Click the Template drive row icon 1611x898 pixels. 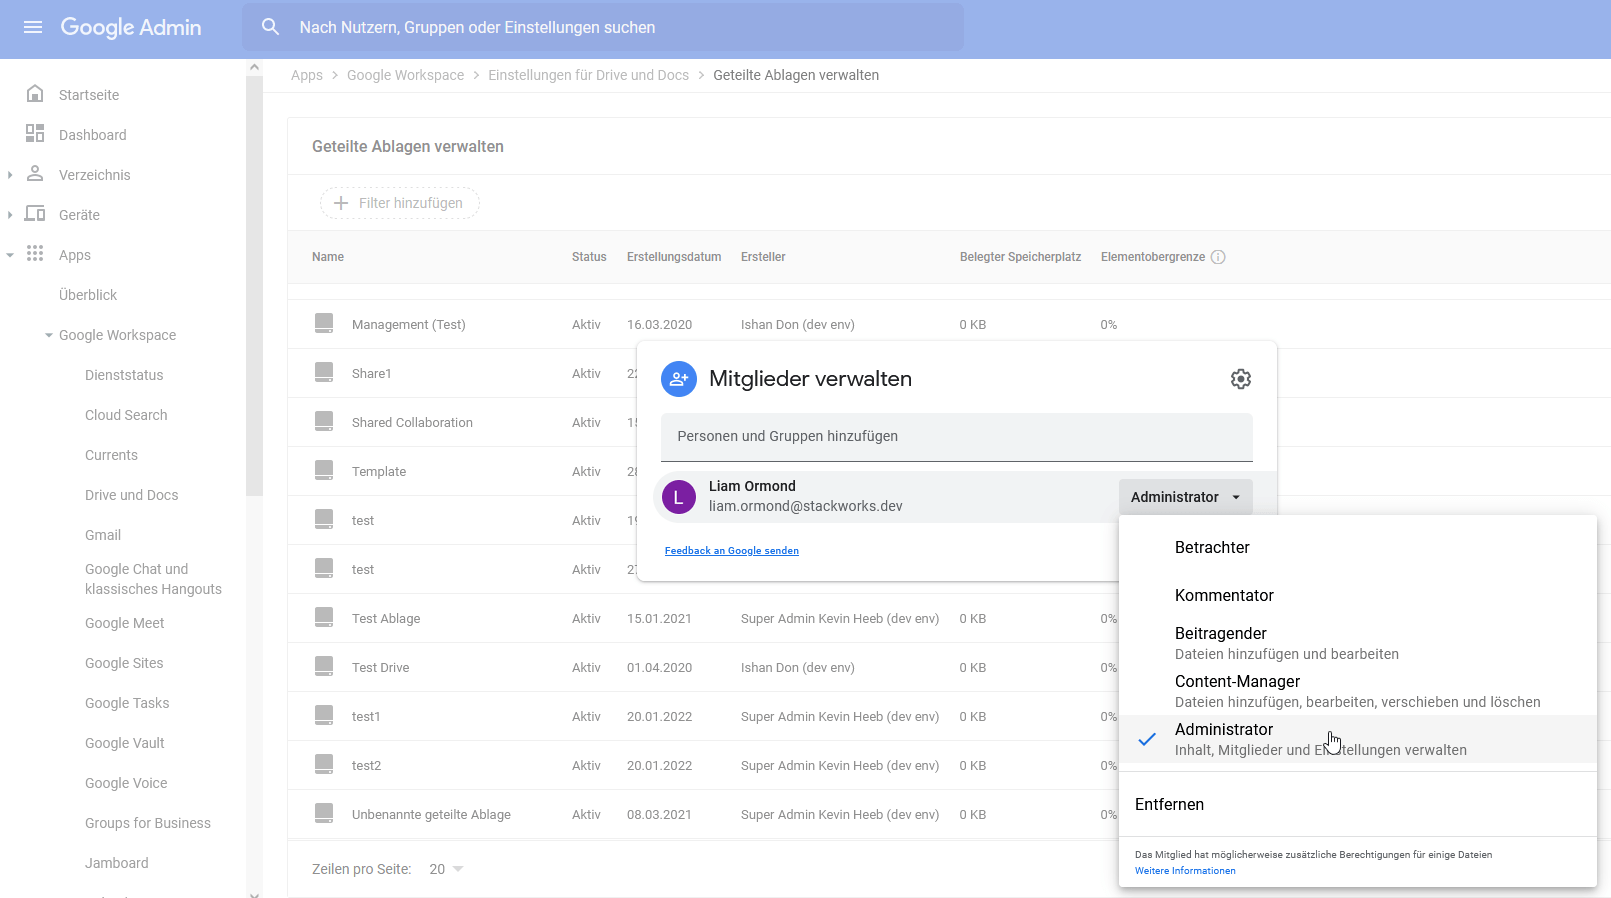pos(324,470)
